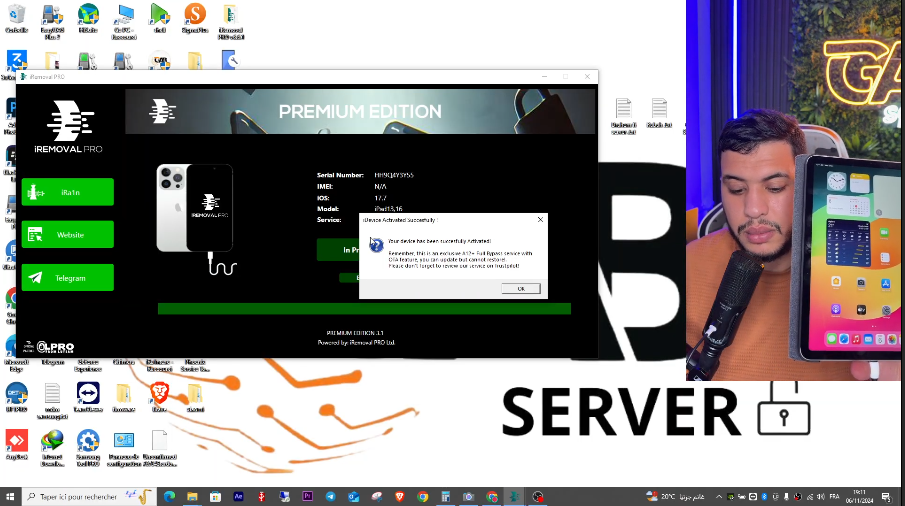Click the green progress bar
Viewport: 905px width, 506px height.
click(364, 309)
